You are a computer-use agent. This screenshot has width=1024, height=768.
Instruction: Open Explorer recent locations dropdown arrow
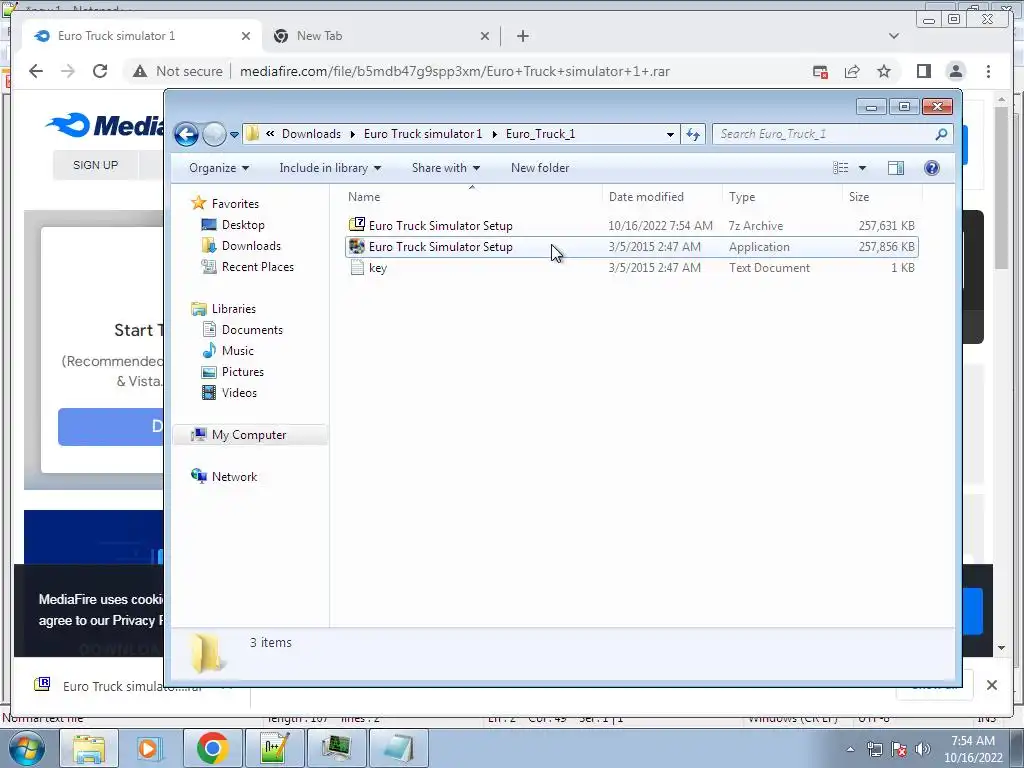[x=234, y=135]
